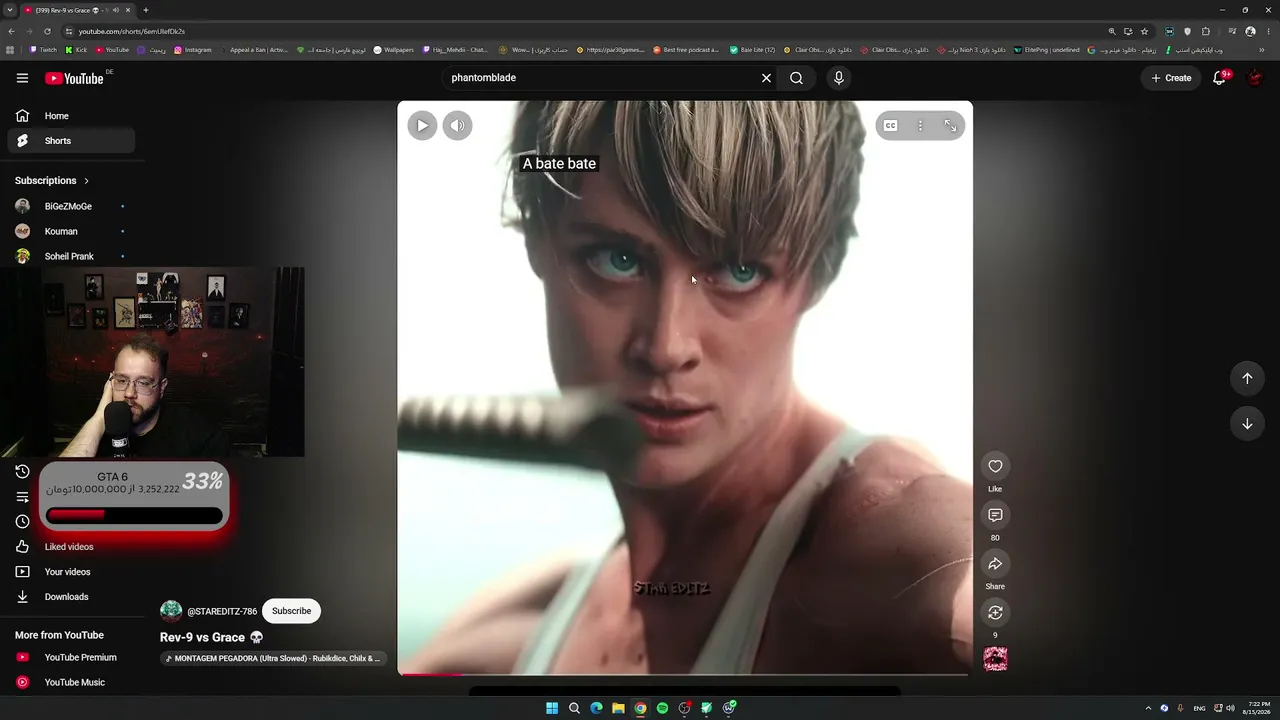Start voice search with the microphone icon
This screenshot has width=1280, height=720.
click(839, 78)
